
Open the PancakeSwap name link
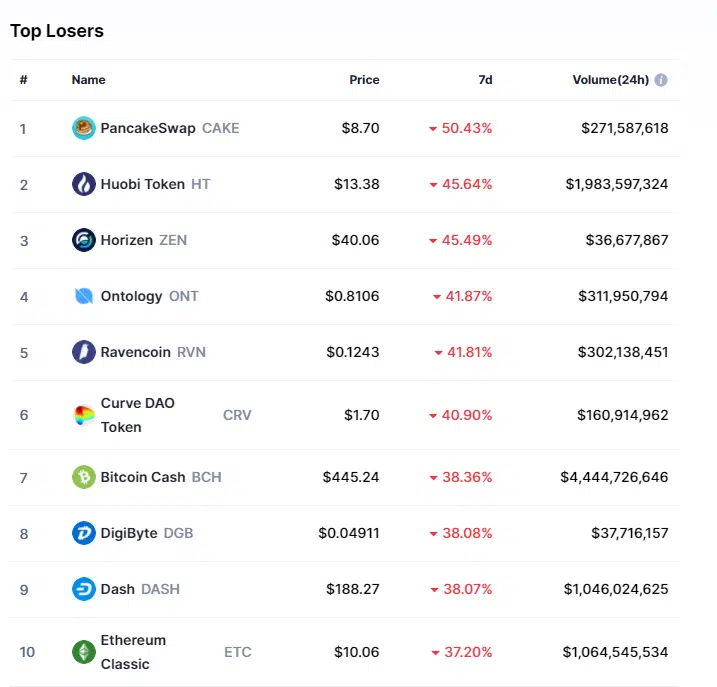click(148, 128)
